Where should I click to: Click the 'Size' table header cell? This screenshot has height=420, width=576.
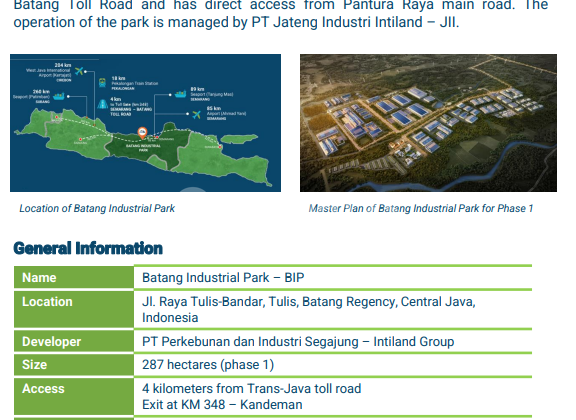point(74,365)
